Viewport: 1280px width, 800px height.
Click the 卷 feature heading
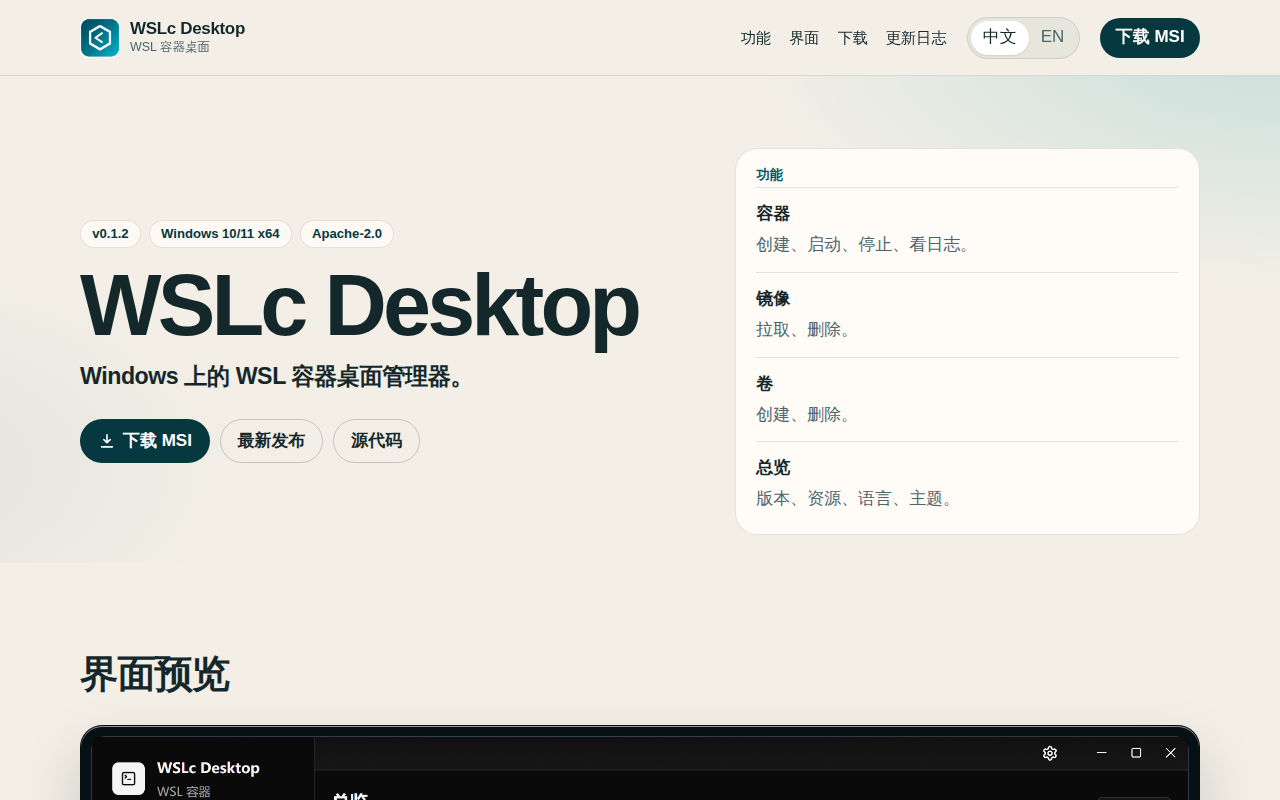click(x=765, y=384)
